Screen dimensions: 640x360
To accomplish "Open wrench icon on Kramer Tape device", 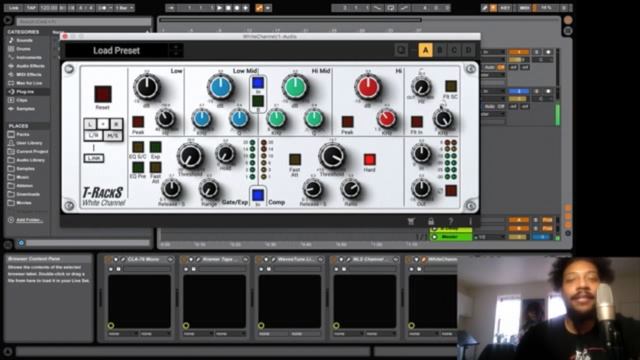I will pyautogui.click(x=198, y=259).
